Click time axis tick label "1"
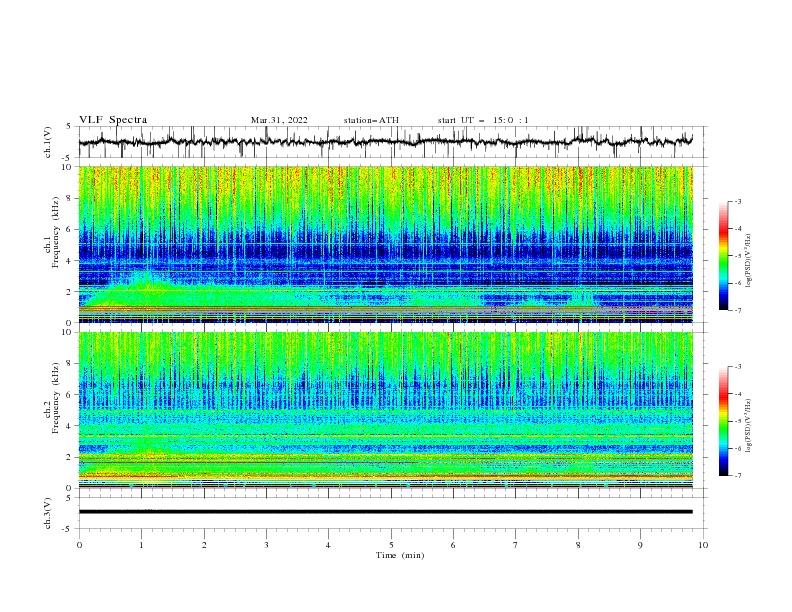792x612 pixels. (141, 545)
